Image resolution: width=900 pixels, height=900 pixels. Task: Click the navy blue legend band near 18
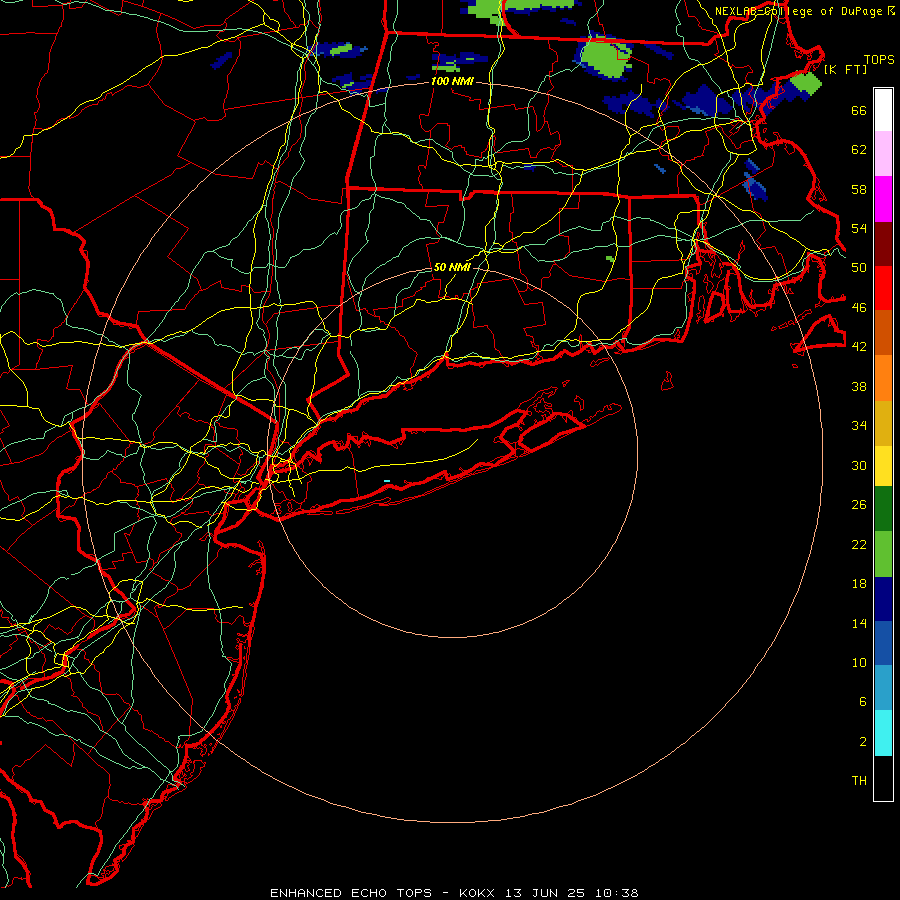click(x=883, y=599)
